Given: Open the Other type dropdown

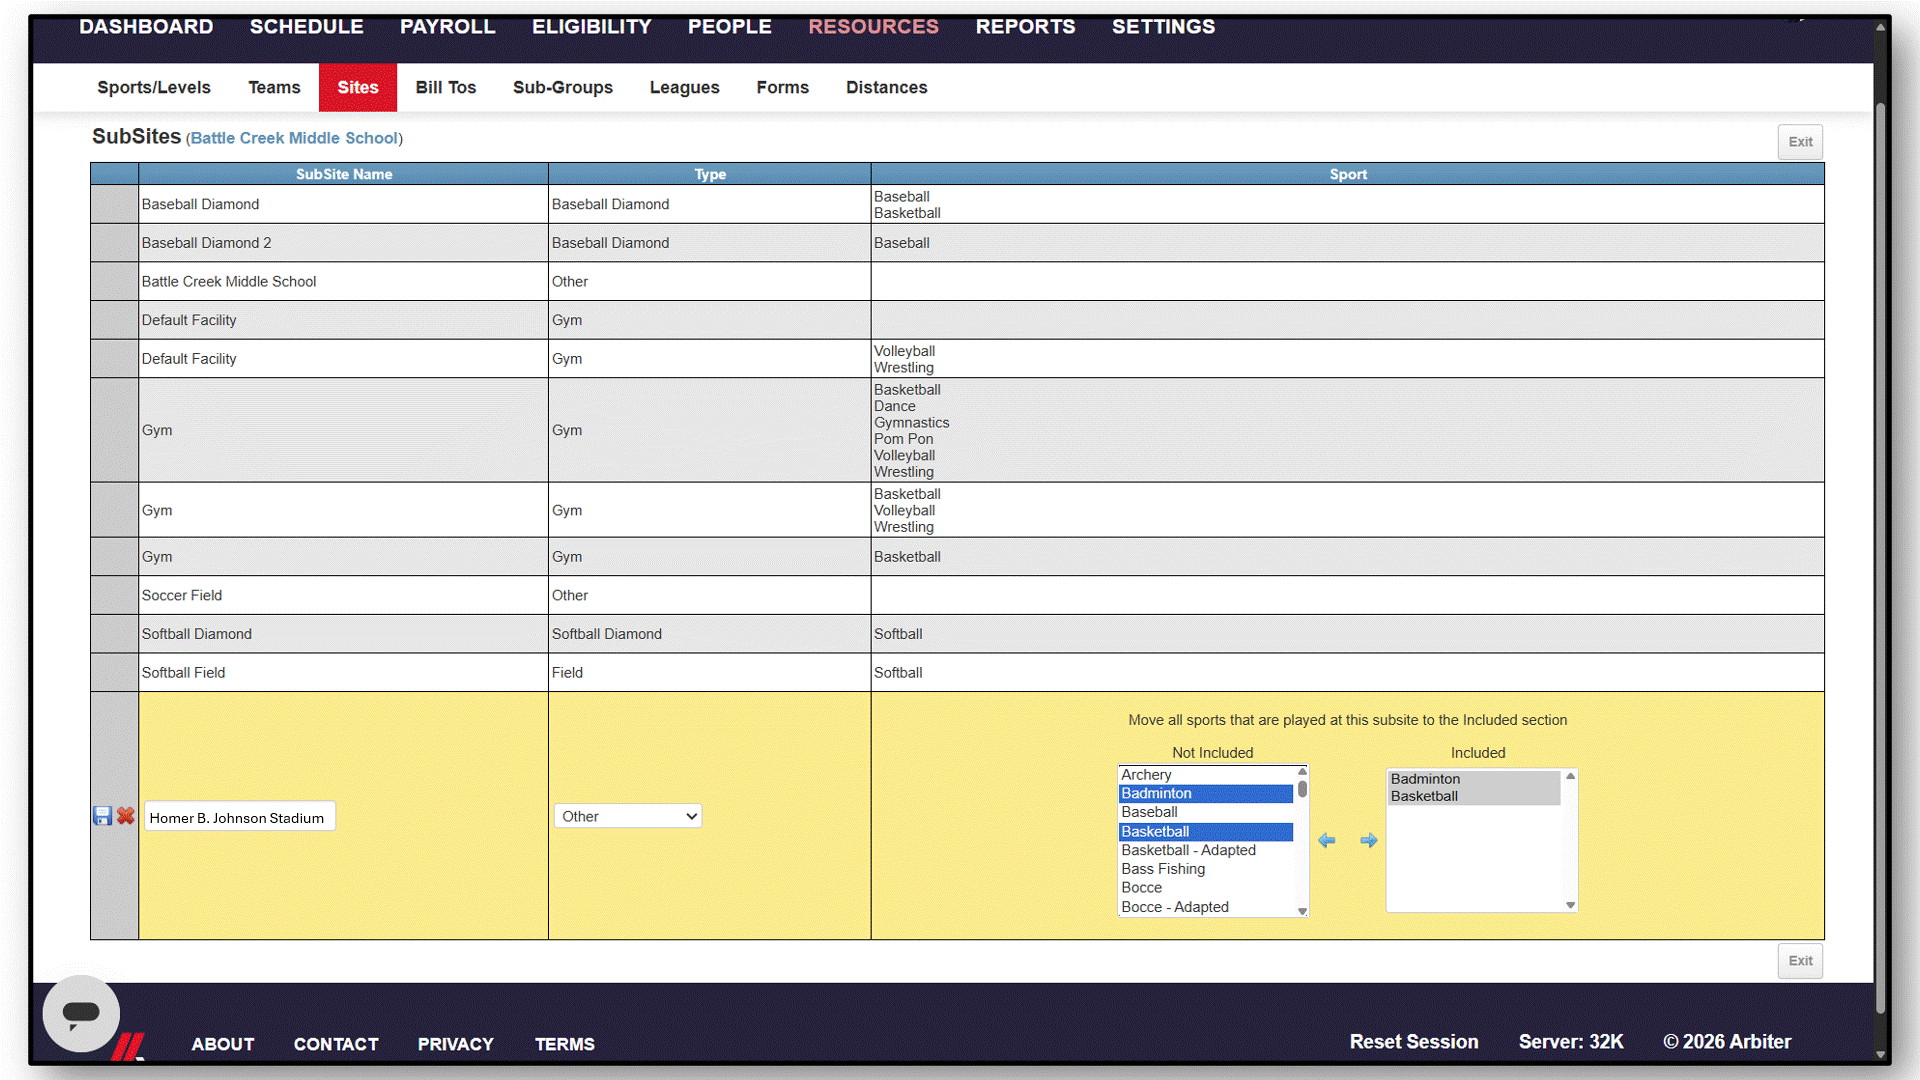Looking at the screenshot, I should 628,816.
